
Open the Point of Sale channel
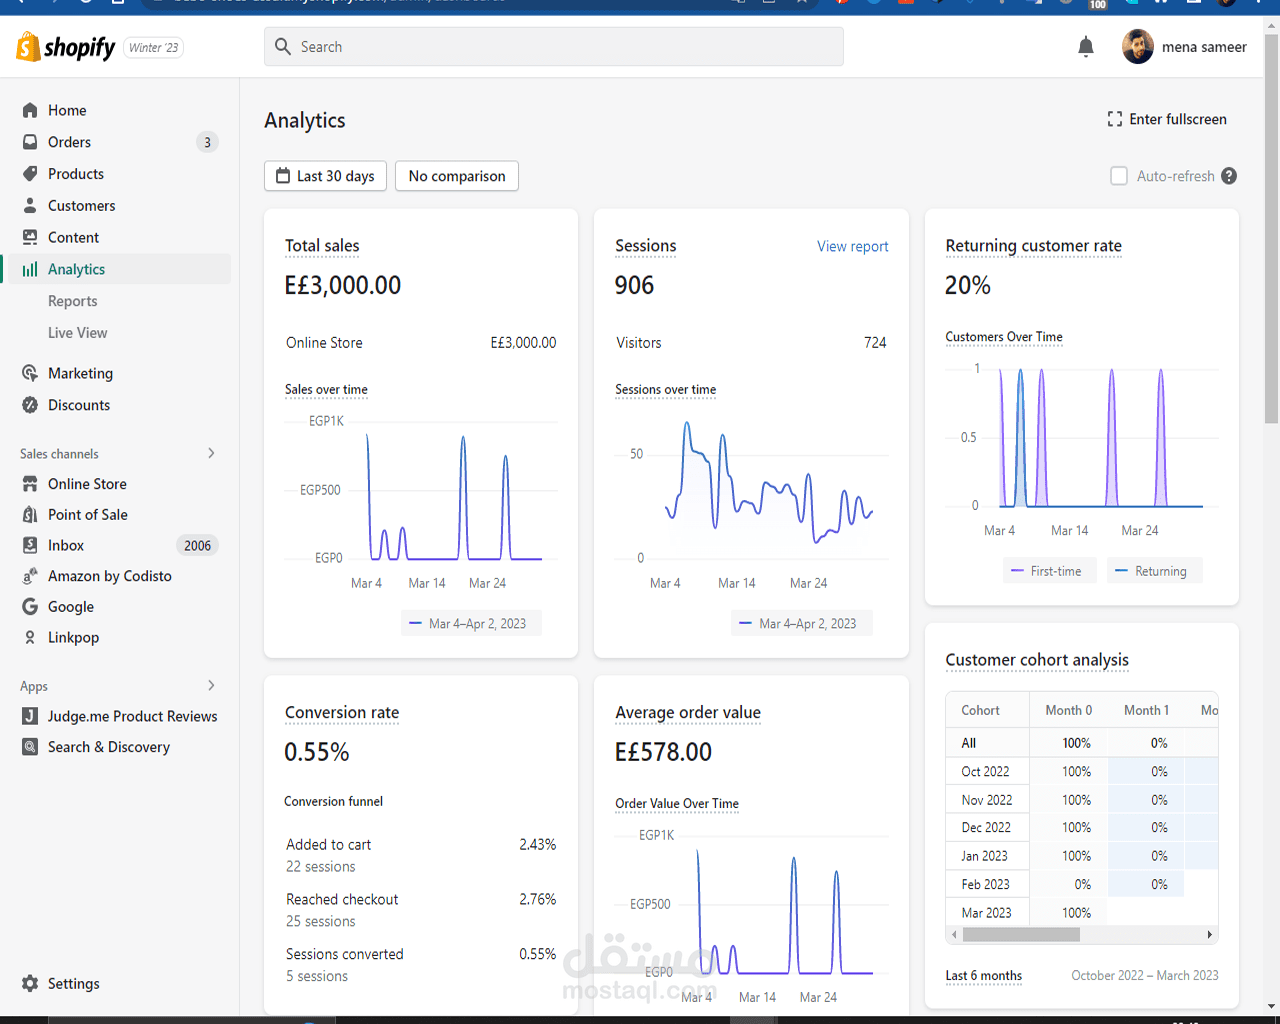point(87,515)
